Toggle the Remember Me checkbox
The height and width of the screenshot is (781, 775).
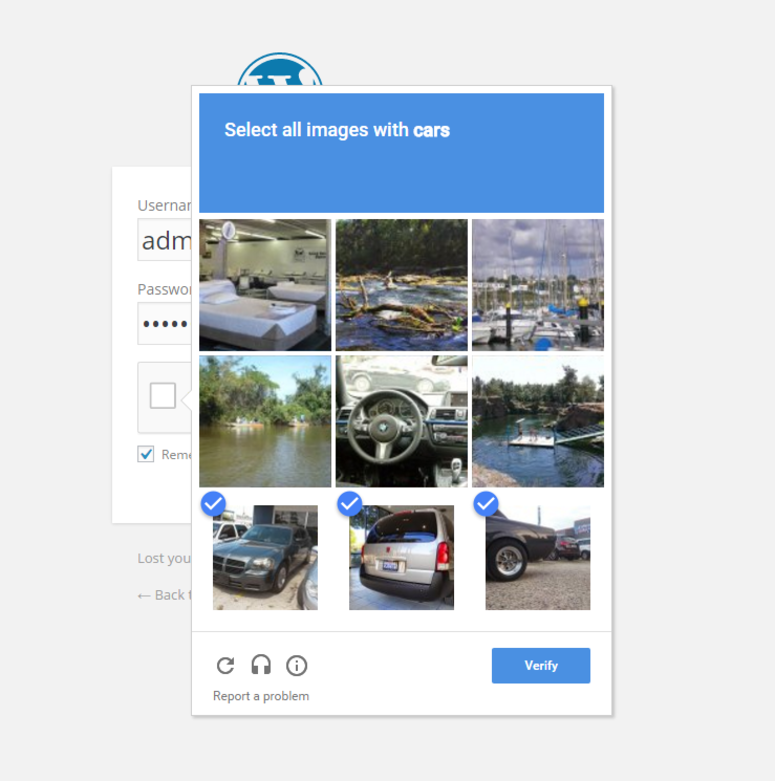pyautogui.click(x=146, y=454)
